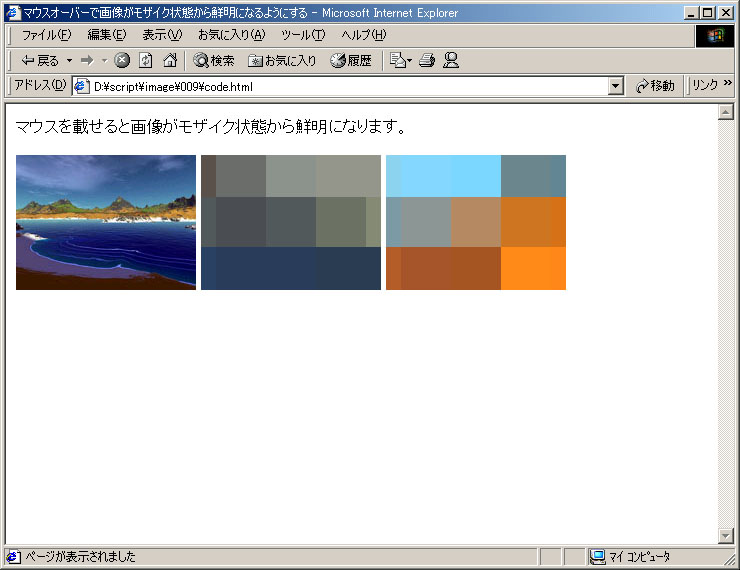The width and height of the screenshot is (740, 570).
Task: Open the ヘルプ(H) menu
Action: [363, 34]
